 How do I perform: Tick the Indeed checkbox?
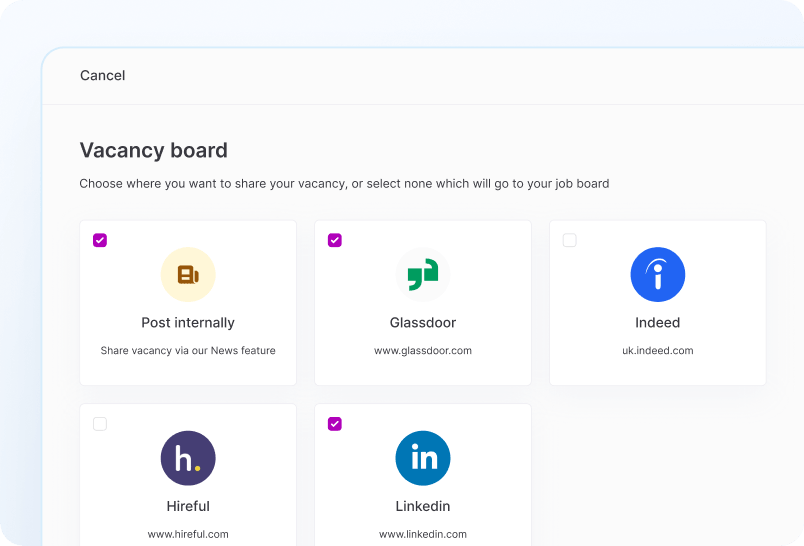pos(570,240)
